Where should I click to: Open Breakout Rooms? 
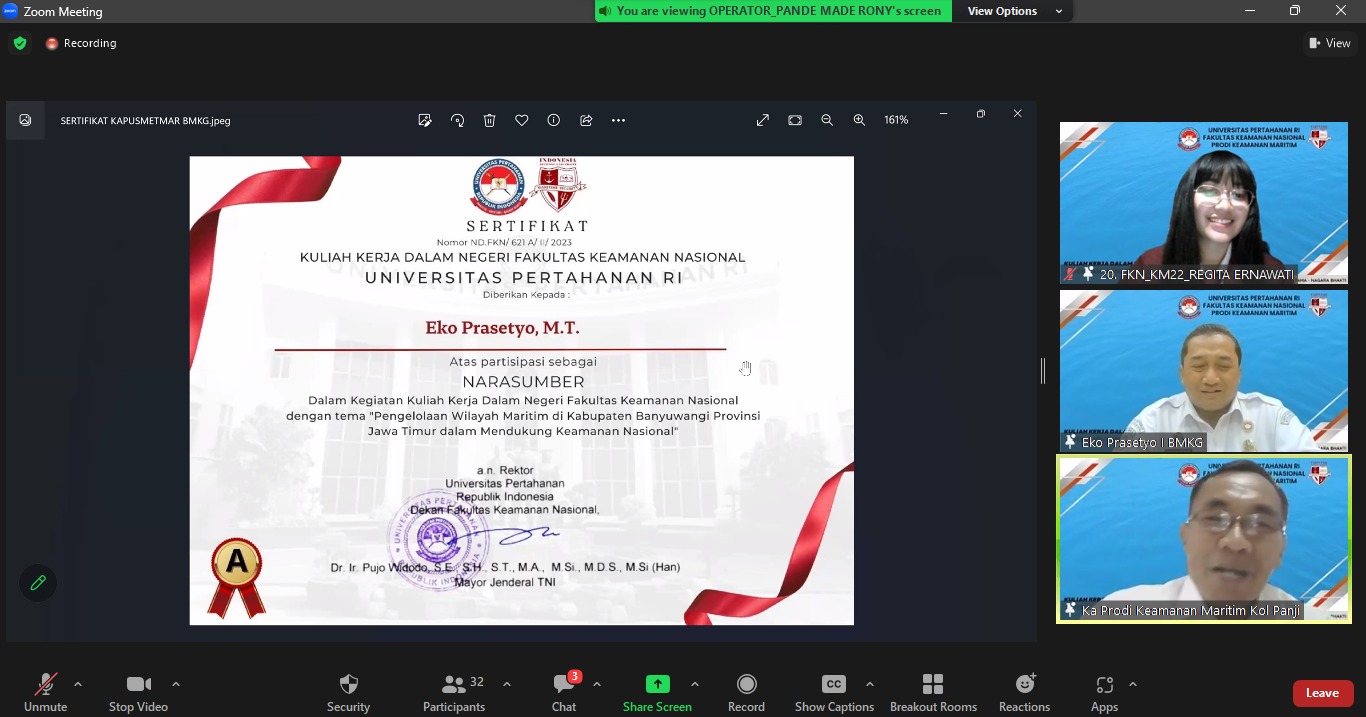coord(933,693)
